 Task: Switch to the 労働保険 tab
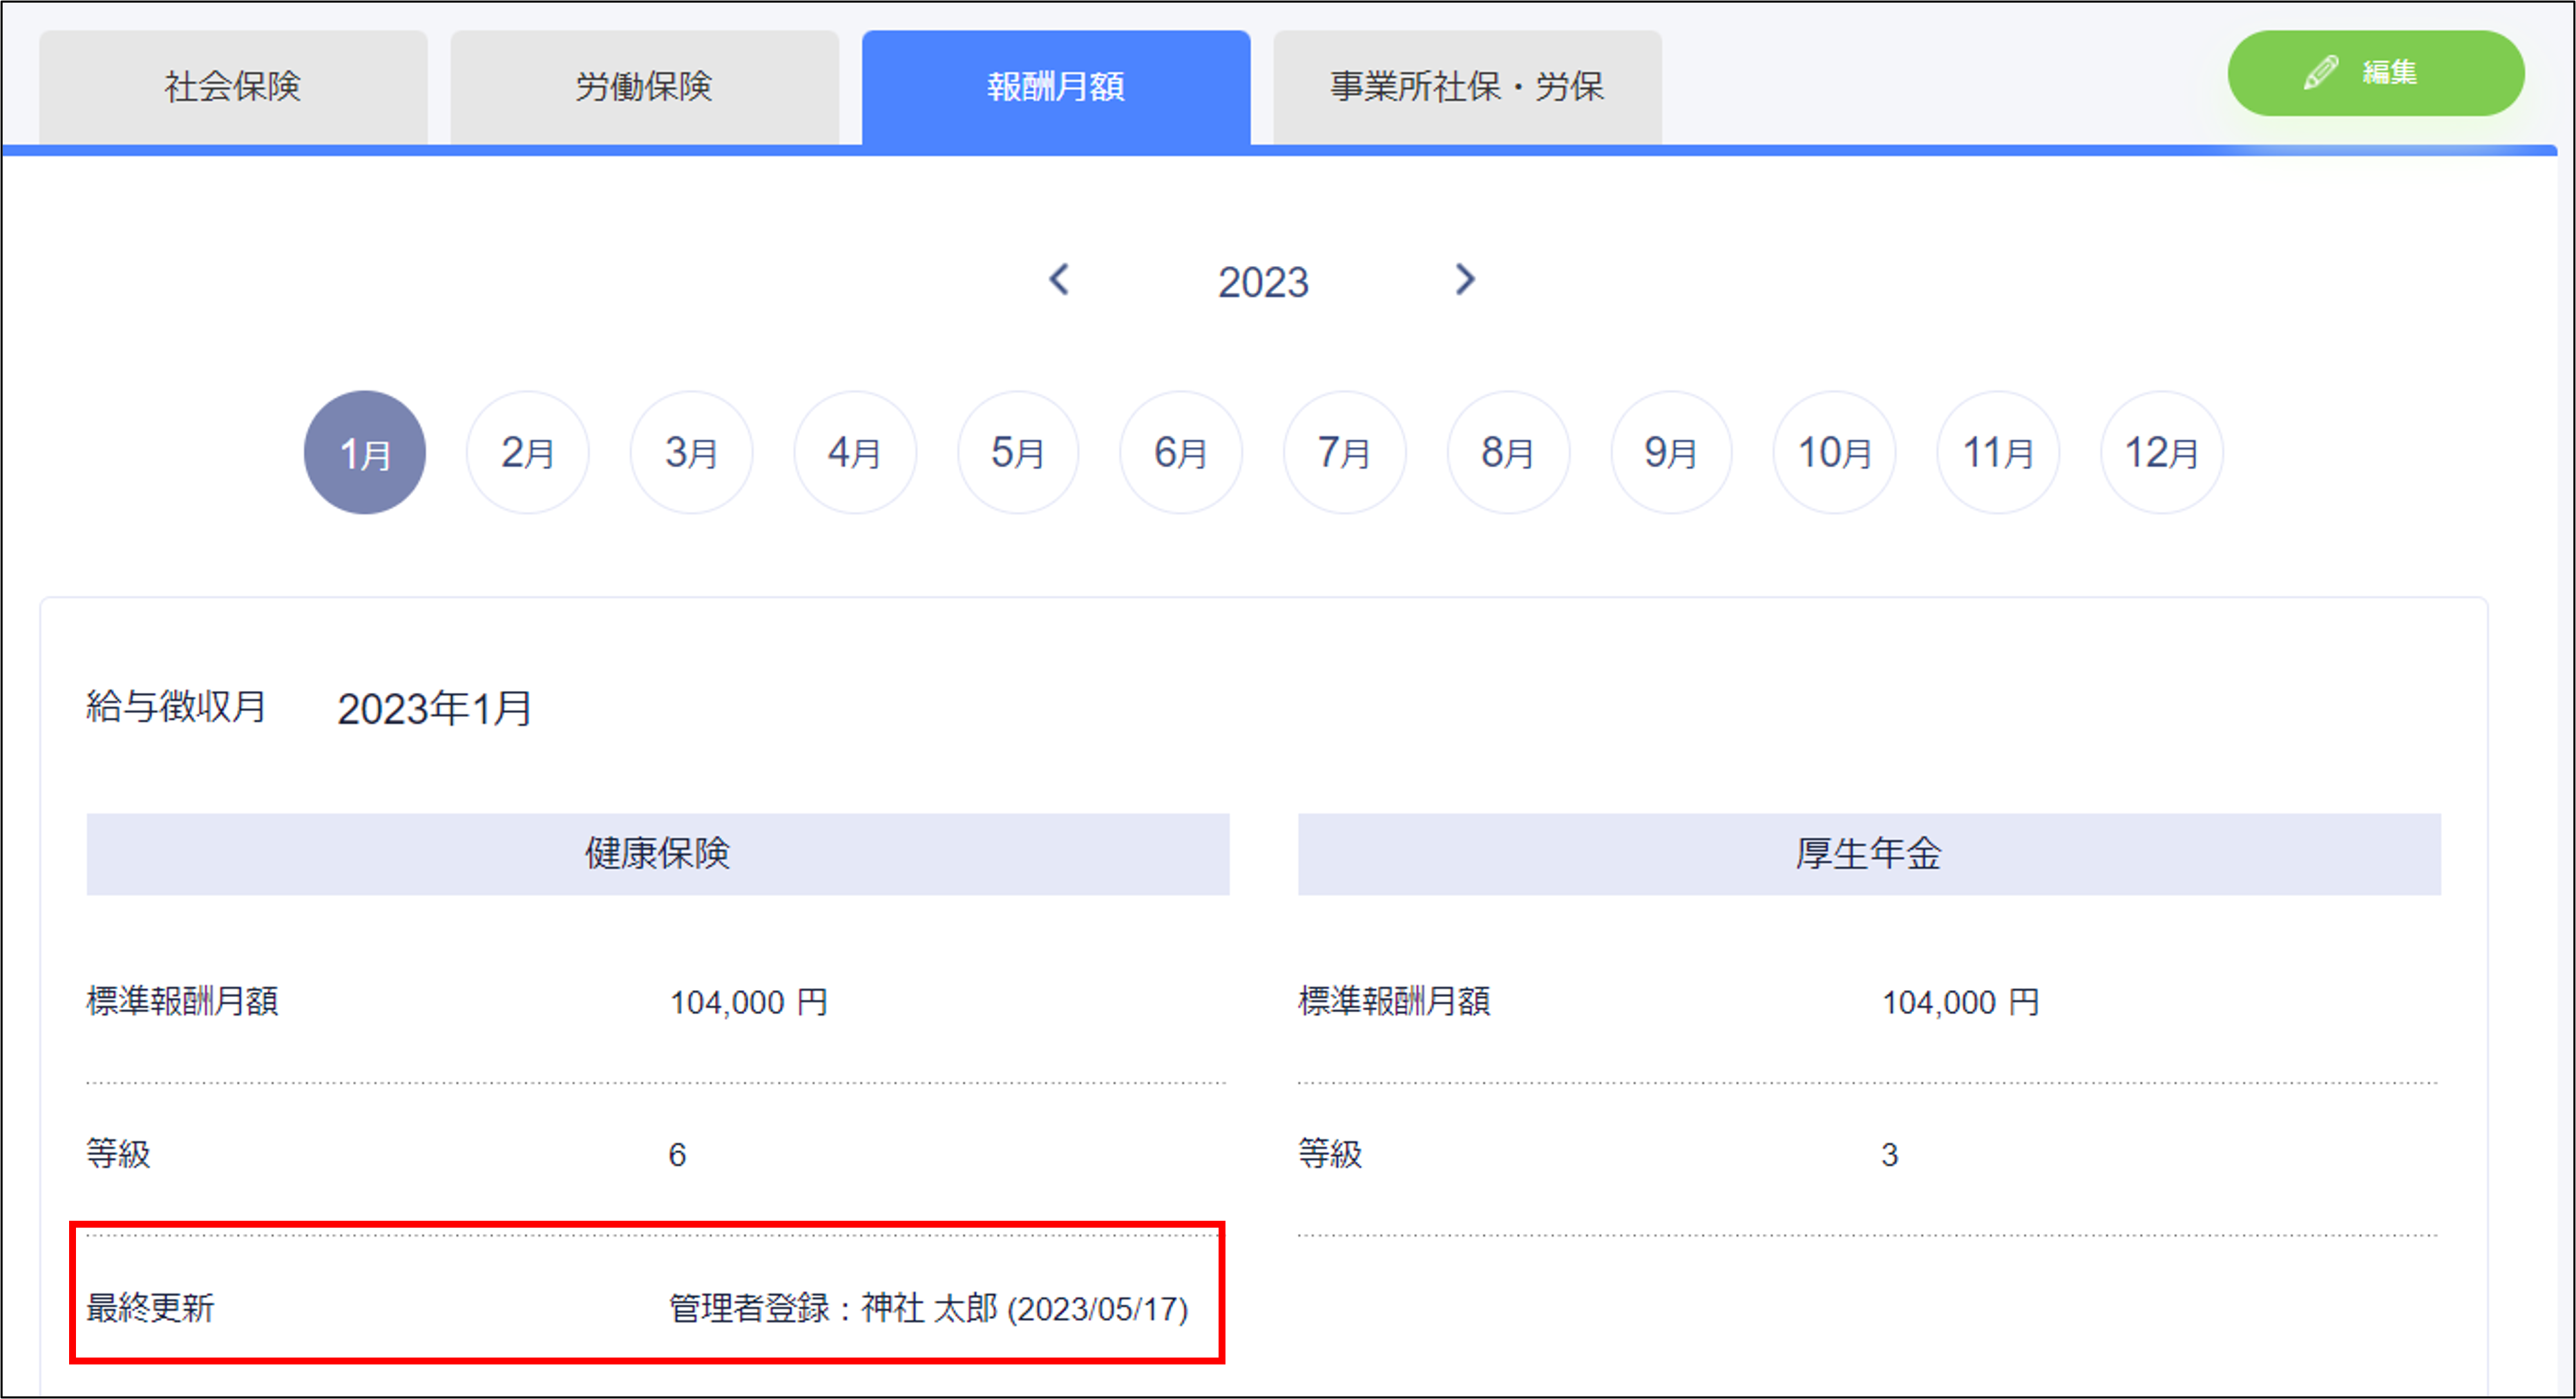point(644,87)
